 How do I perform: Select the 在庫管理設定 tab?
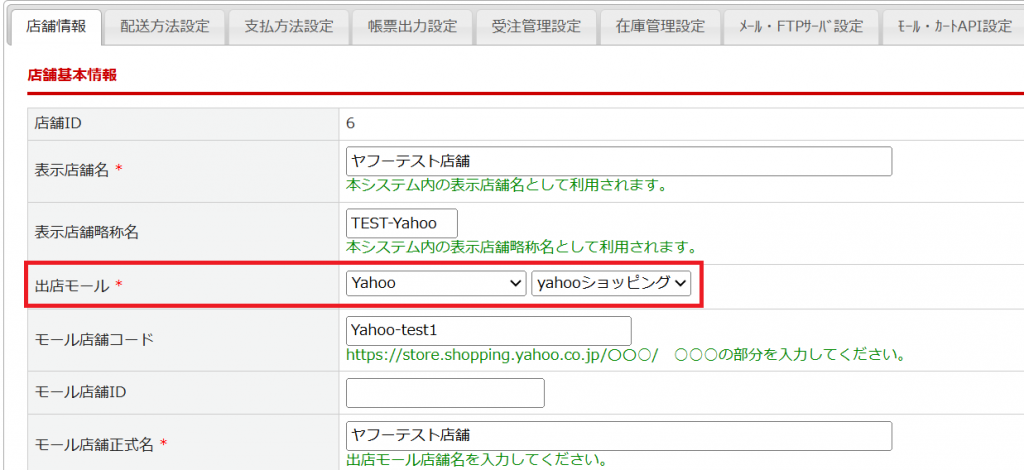pyautogui.click(x=660, y=27)
